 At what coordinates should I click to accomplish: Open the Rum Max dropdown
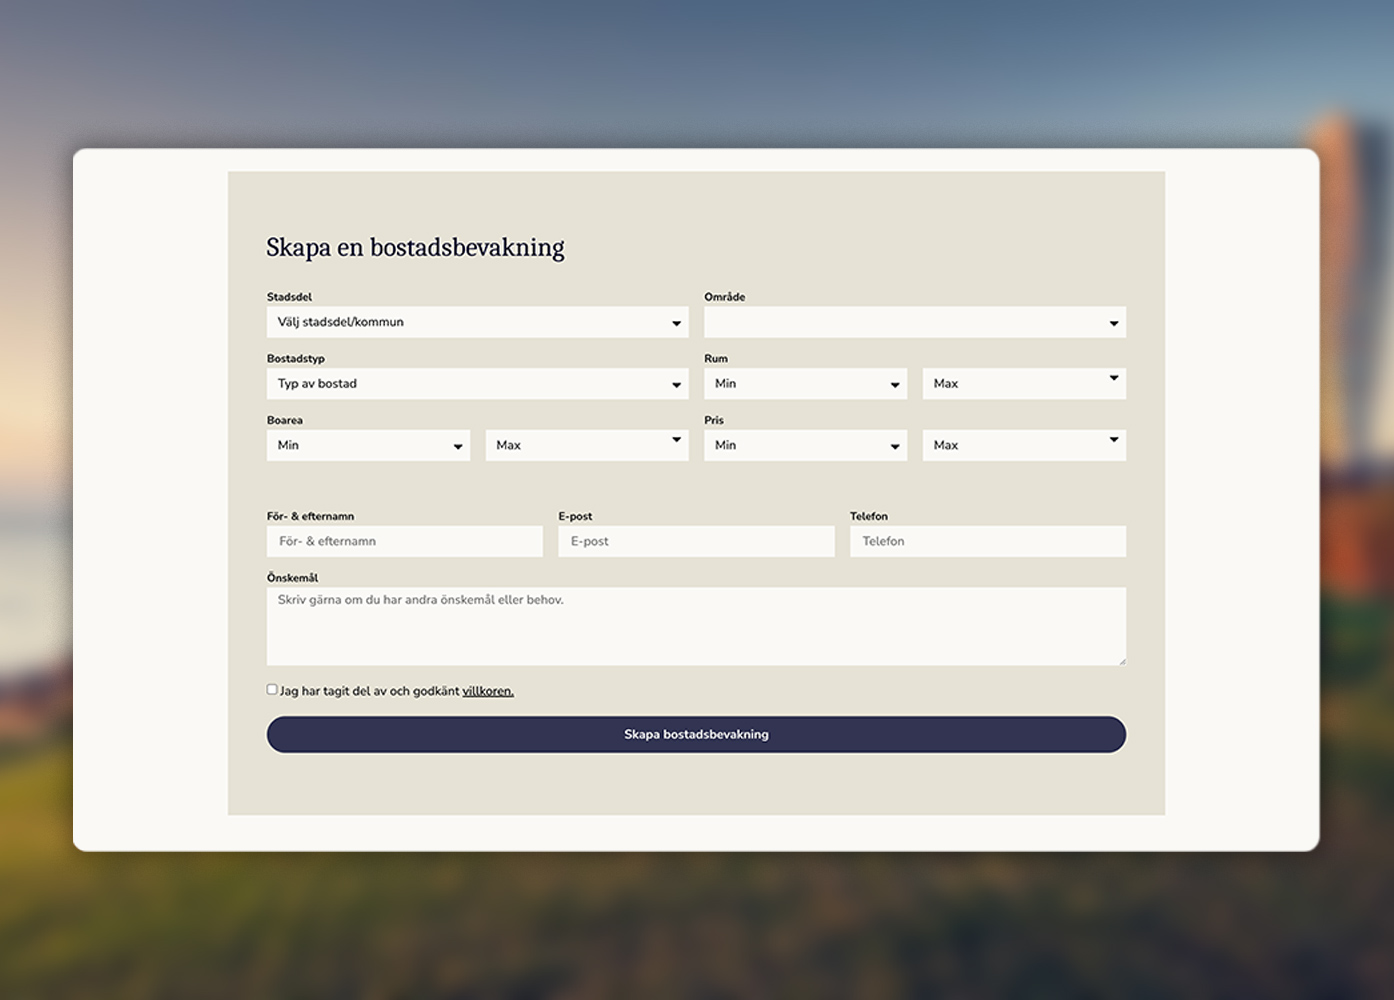tap(1023, 384)
